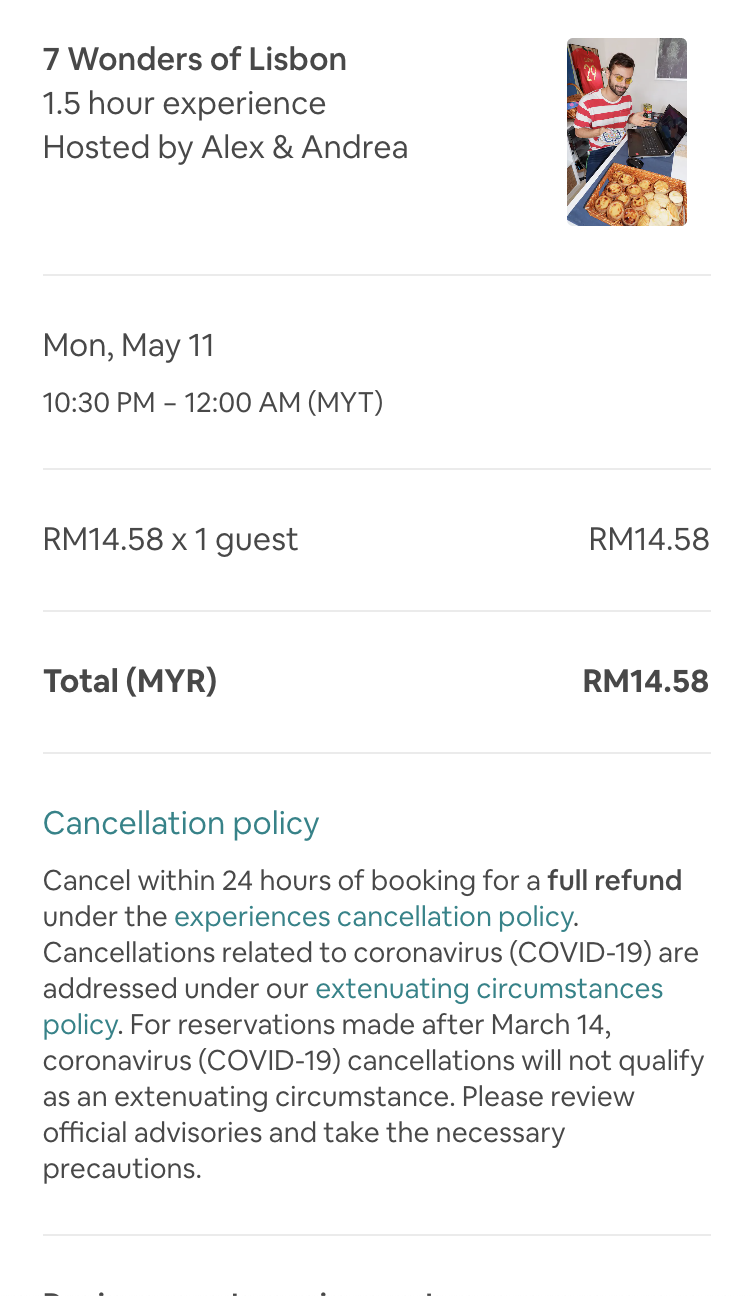
Task: Click the bold "full refund" text
Action: click(614, 881)
